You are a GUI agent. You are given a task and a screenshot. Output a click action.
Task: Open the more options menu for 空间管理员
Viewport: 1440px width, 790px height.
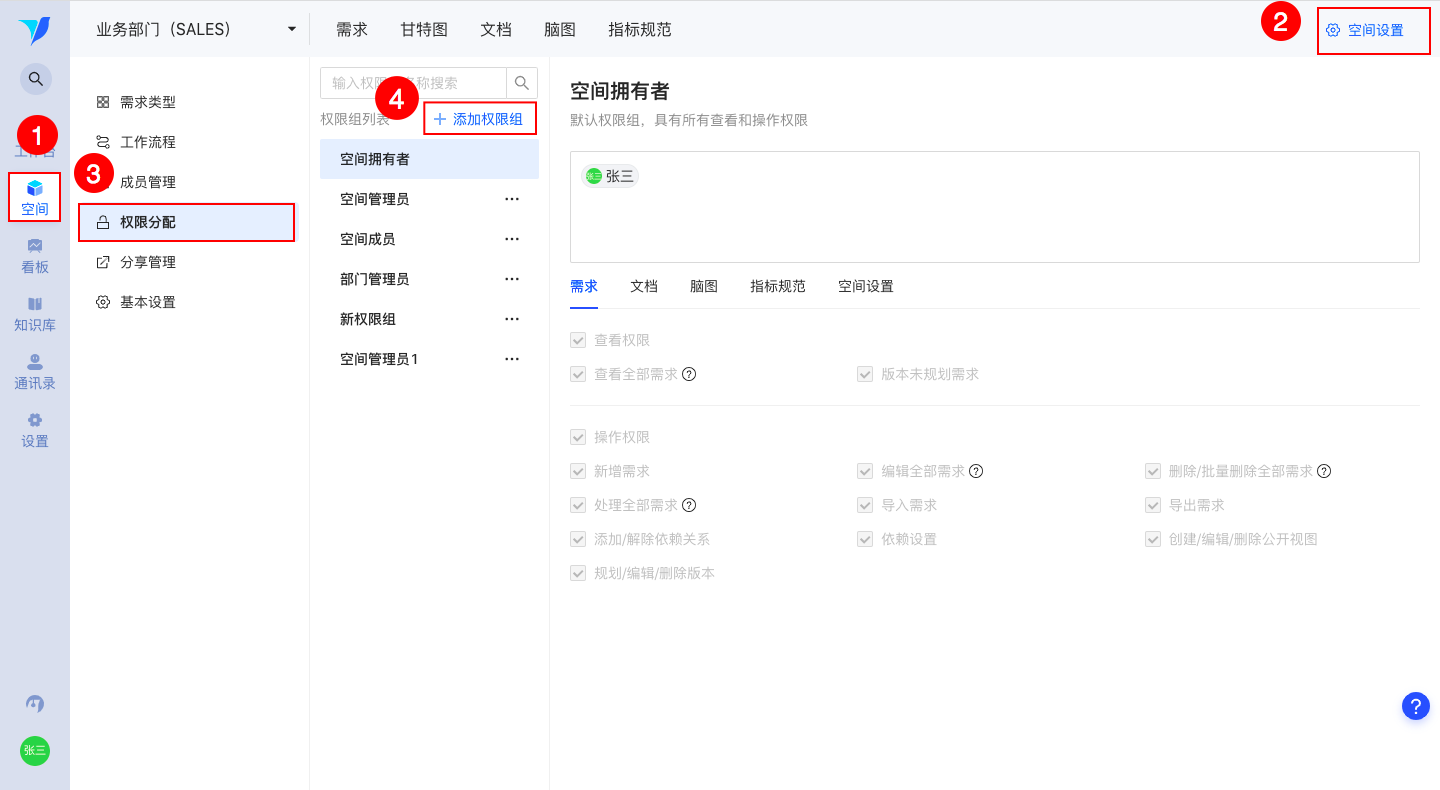(512, 199)
